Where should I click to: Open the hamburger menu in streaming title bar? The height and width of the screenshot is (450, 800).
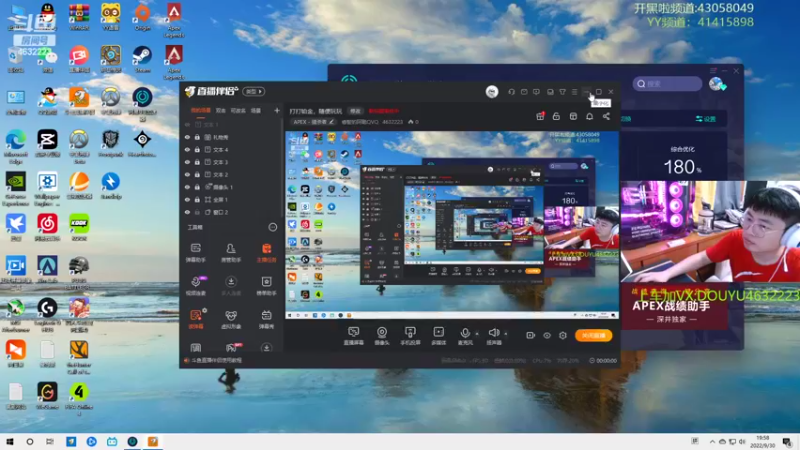[x=574, y=92]
